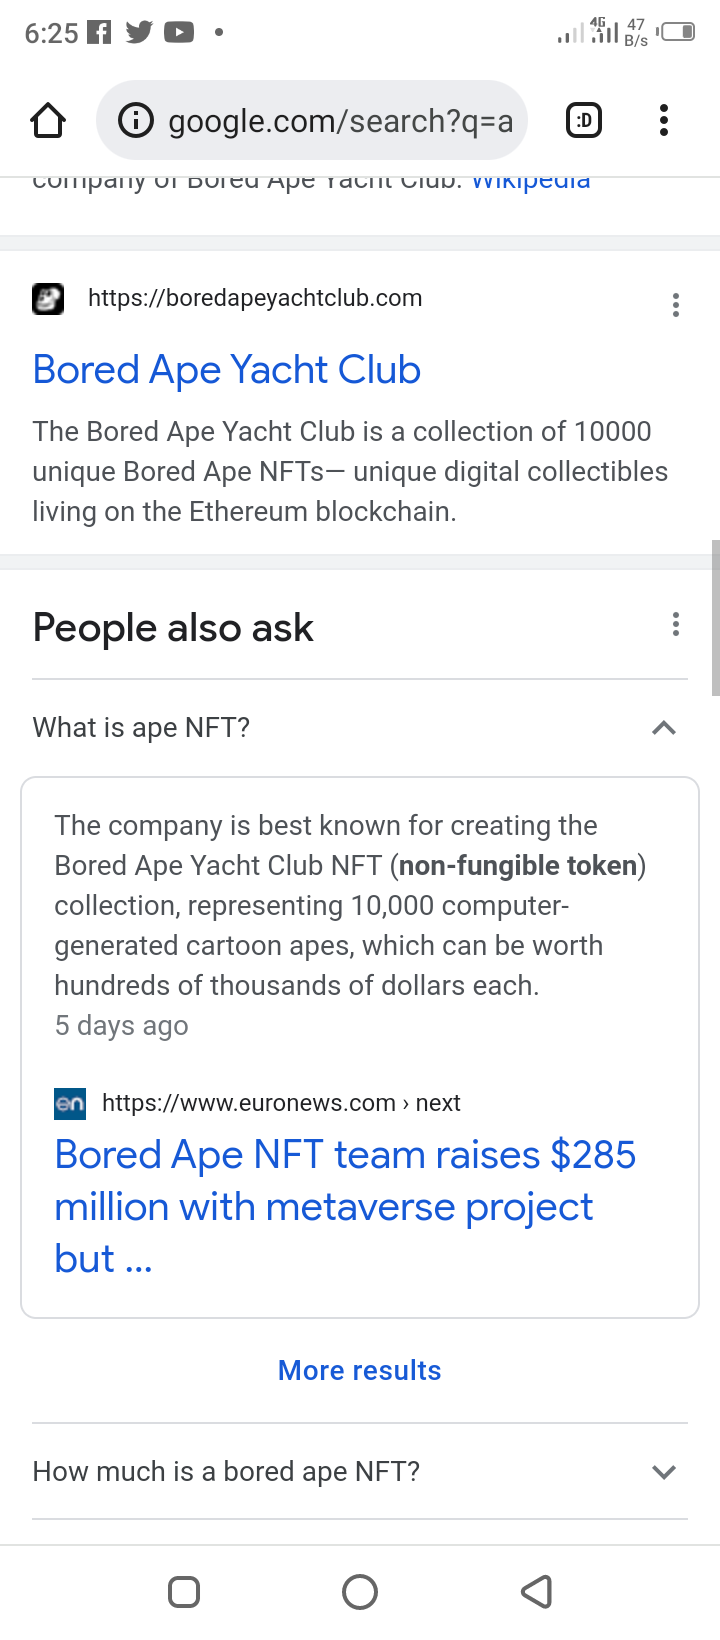
Task: Open People also ask options menu
Action: pos(676,625)
